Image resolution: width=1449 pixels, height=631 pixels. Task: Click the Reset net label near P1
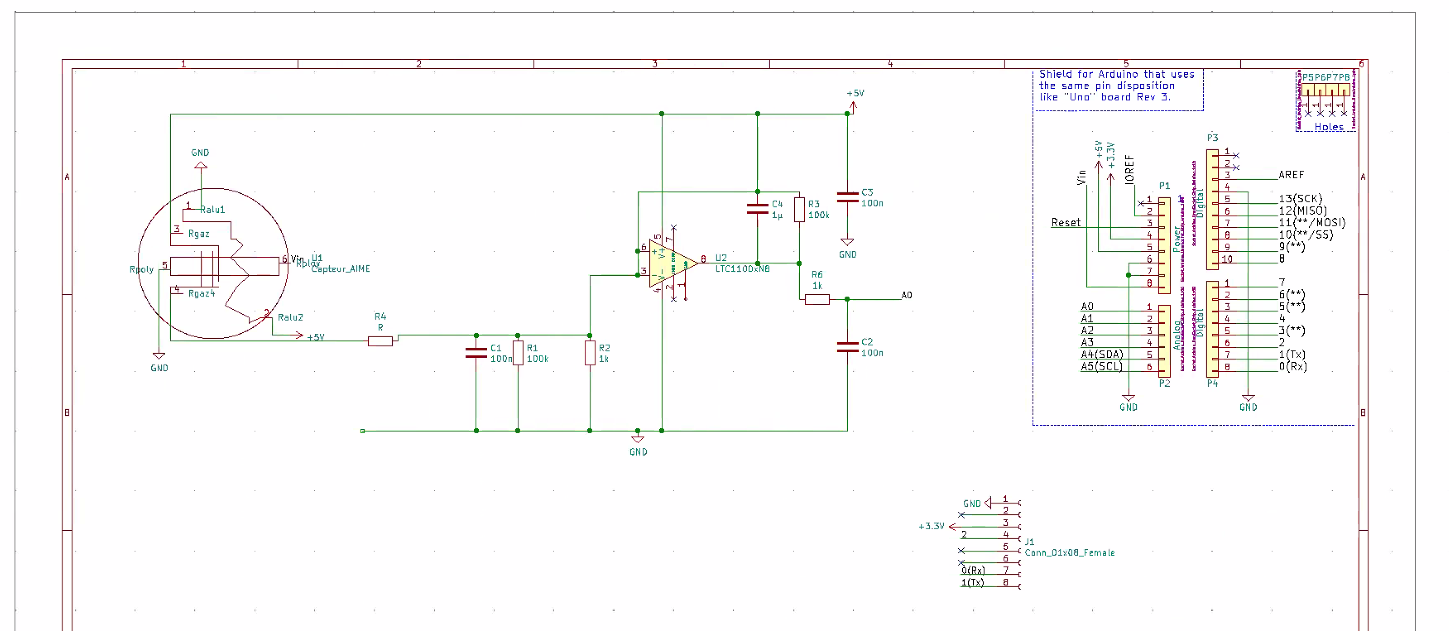pyautogui.click(x=1065, y=222)
